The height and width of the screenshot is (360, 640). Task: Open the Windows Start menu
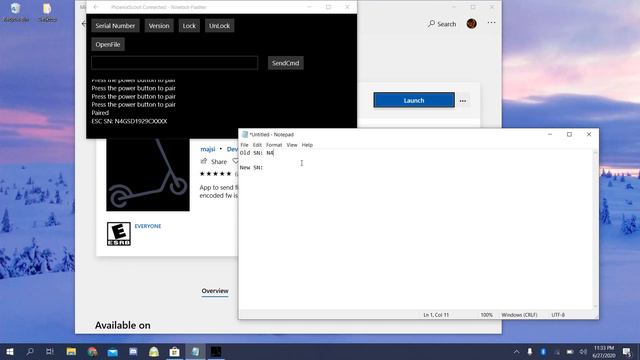[x=10, y=351]
